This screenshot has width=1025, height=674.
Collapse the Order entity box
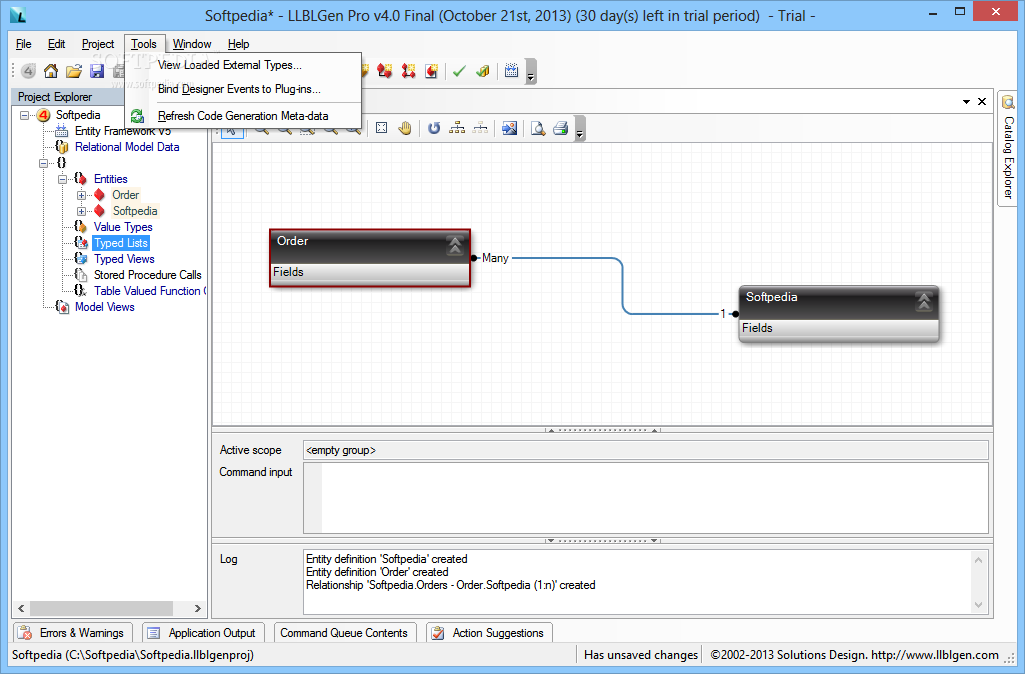tap(455, 245)
